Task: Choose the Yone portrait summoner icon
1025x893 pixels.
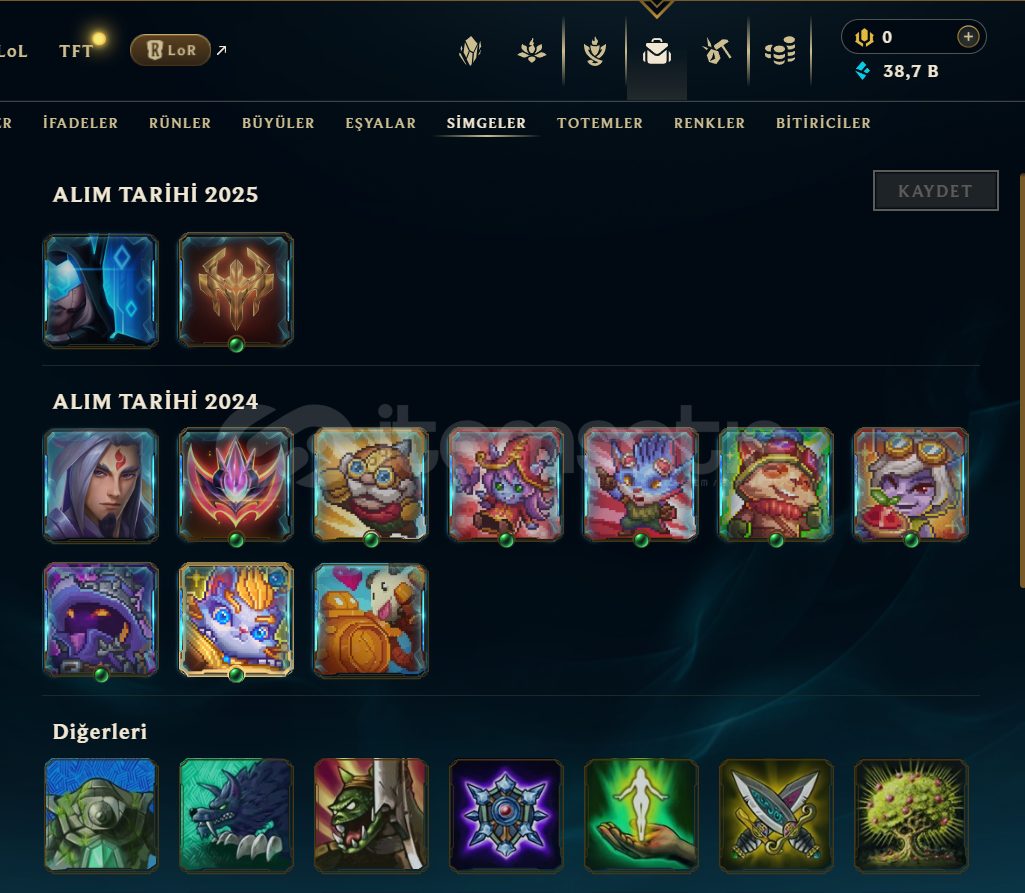Action: [x=101, y=484]
